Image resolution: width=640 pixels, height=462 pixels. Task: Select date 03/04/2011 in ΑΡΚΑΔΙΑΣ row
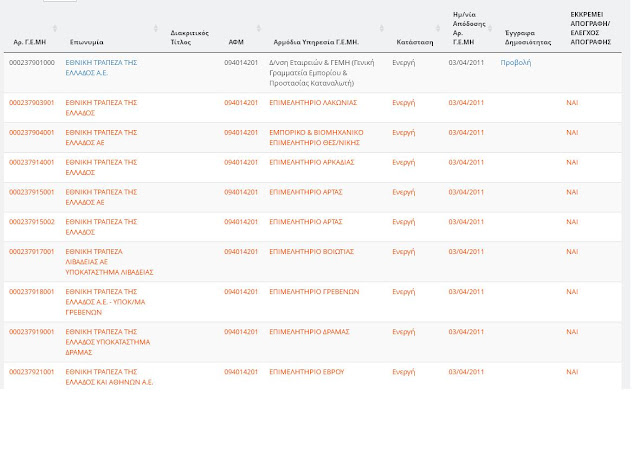coord(466,162)
